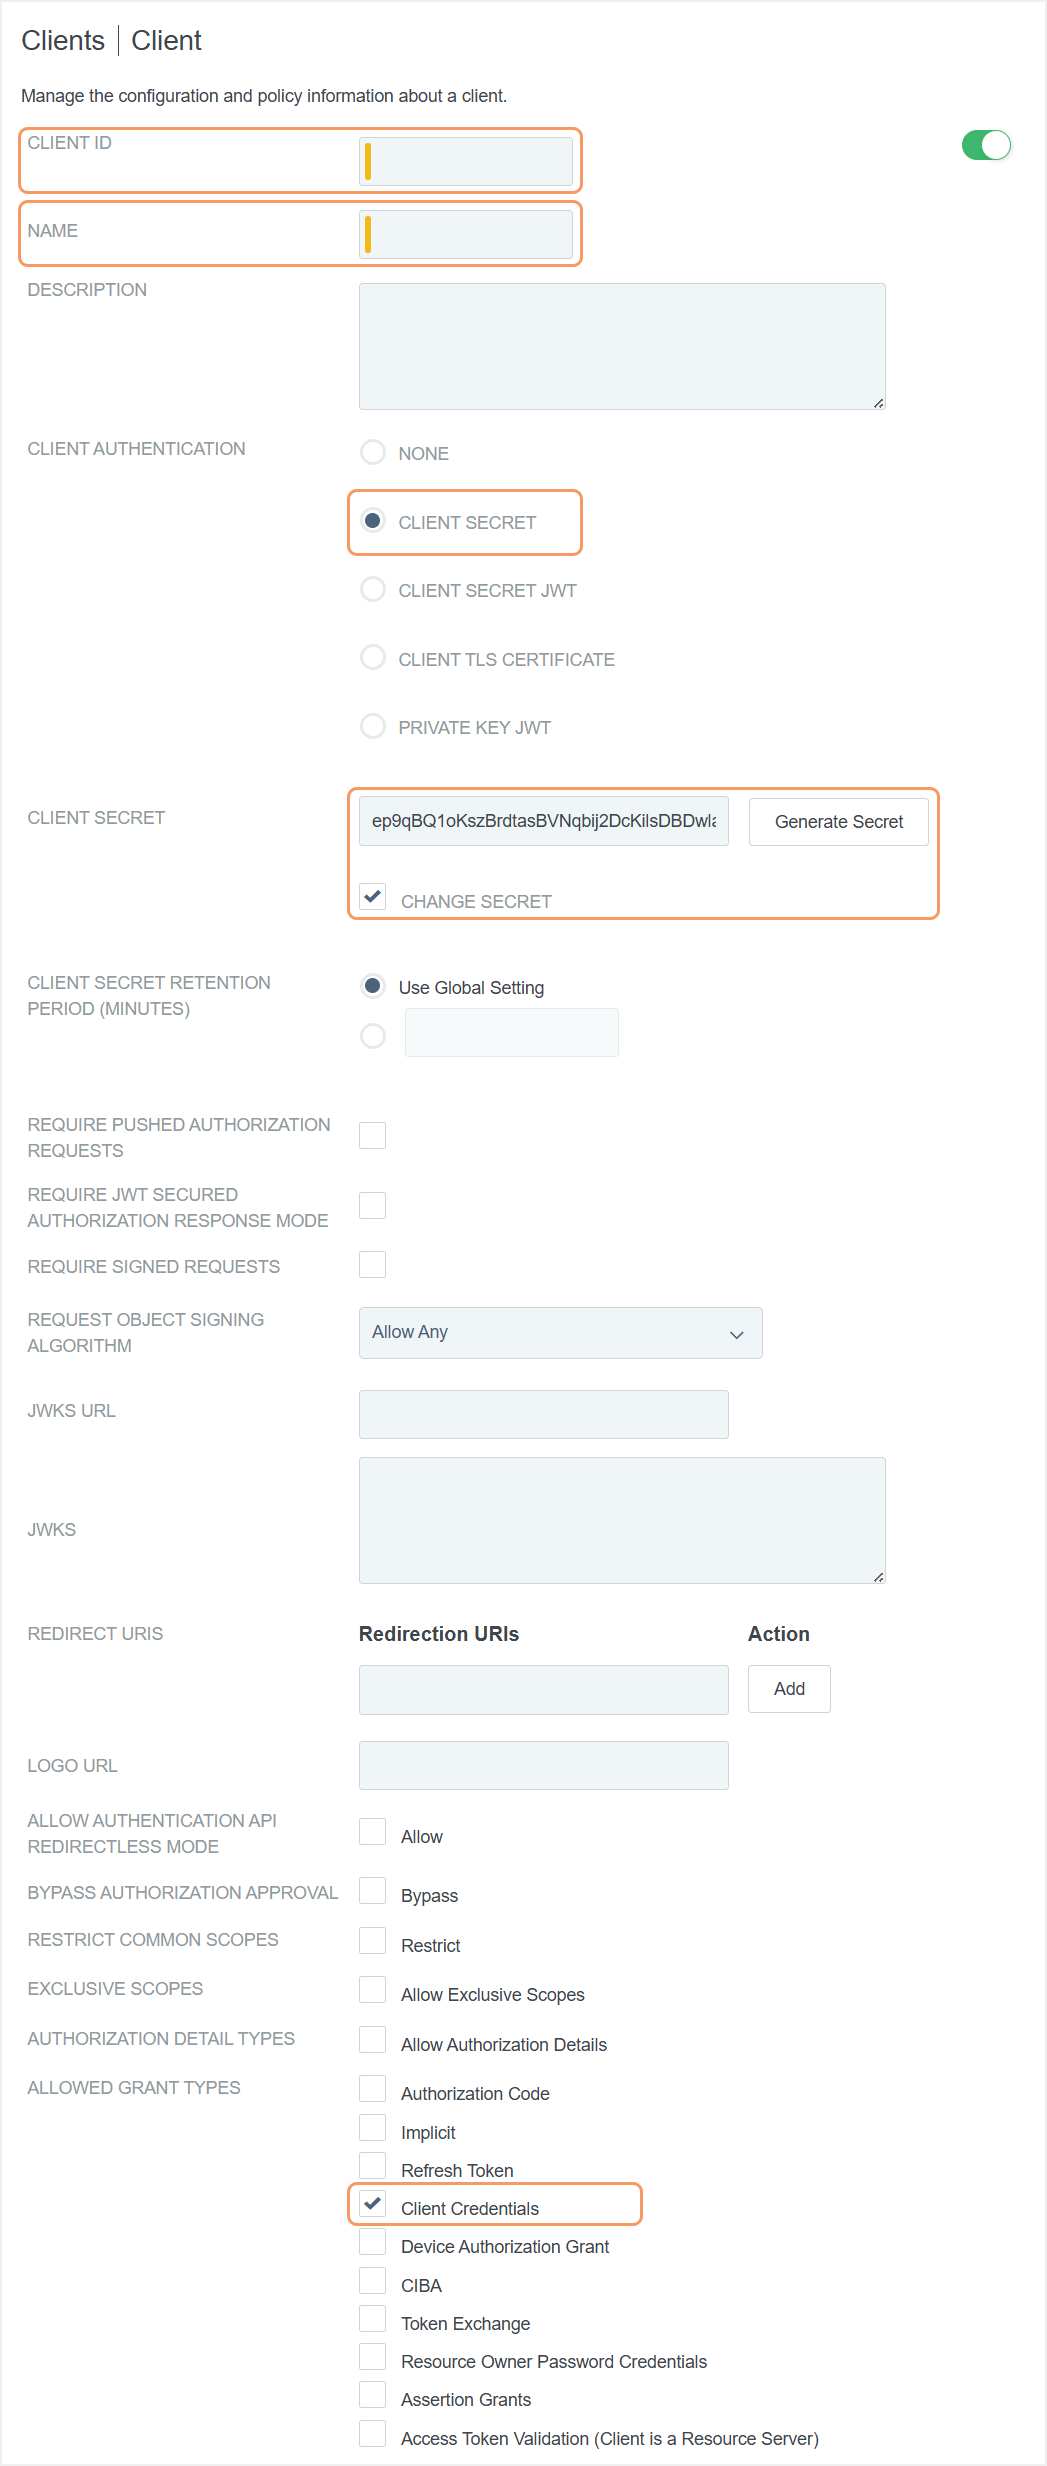Click the JWKS URL input field
The image size is (1047, 2466).
pyautogui.click(x=543, y=1414)
